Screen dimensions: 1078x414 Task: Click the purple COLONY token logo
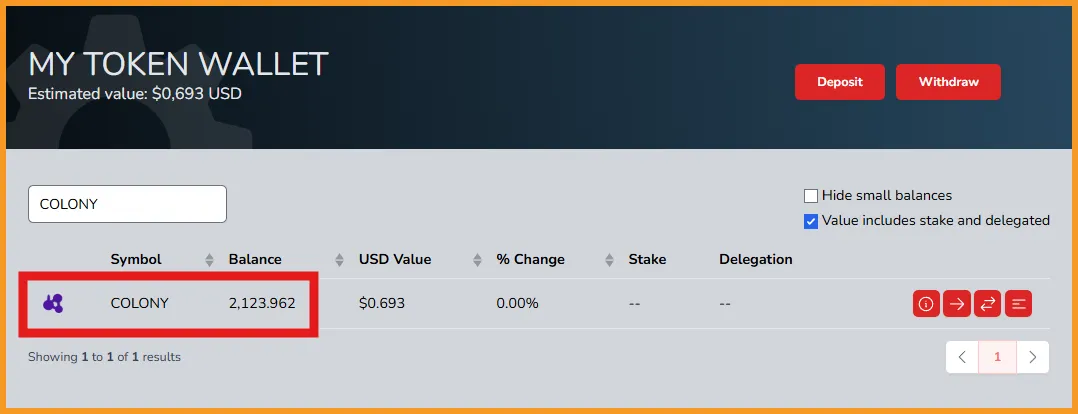[53, 303]
